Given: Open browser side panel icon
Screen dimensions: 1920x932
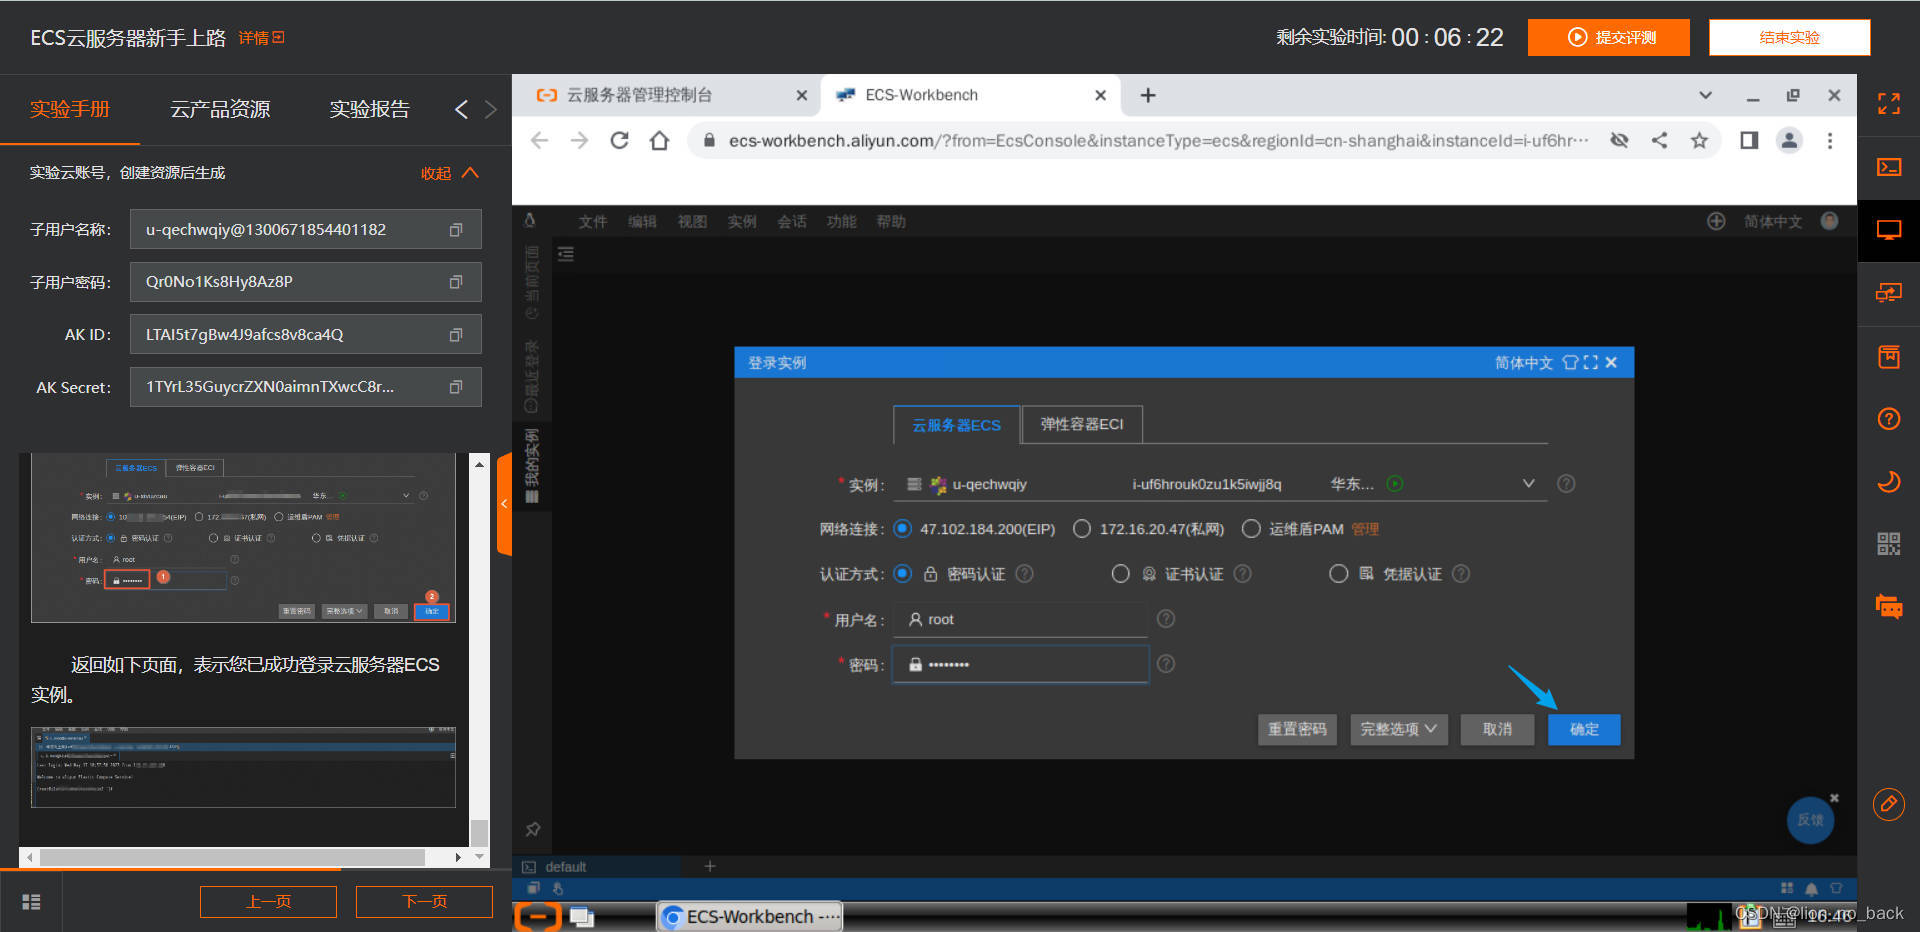Looking at the screenshot, I should [1749, 141].
